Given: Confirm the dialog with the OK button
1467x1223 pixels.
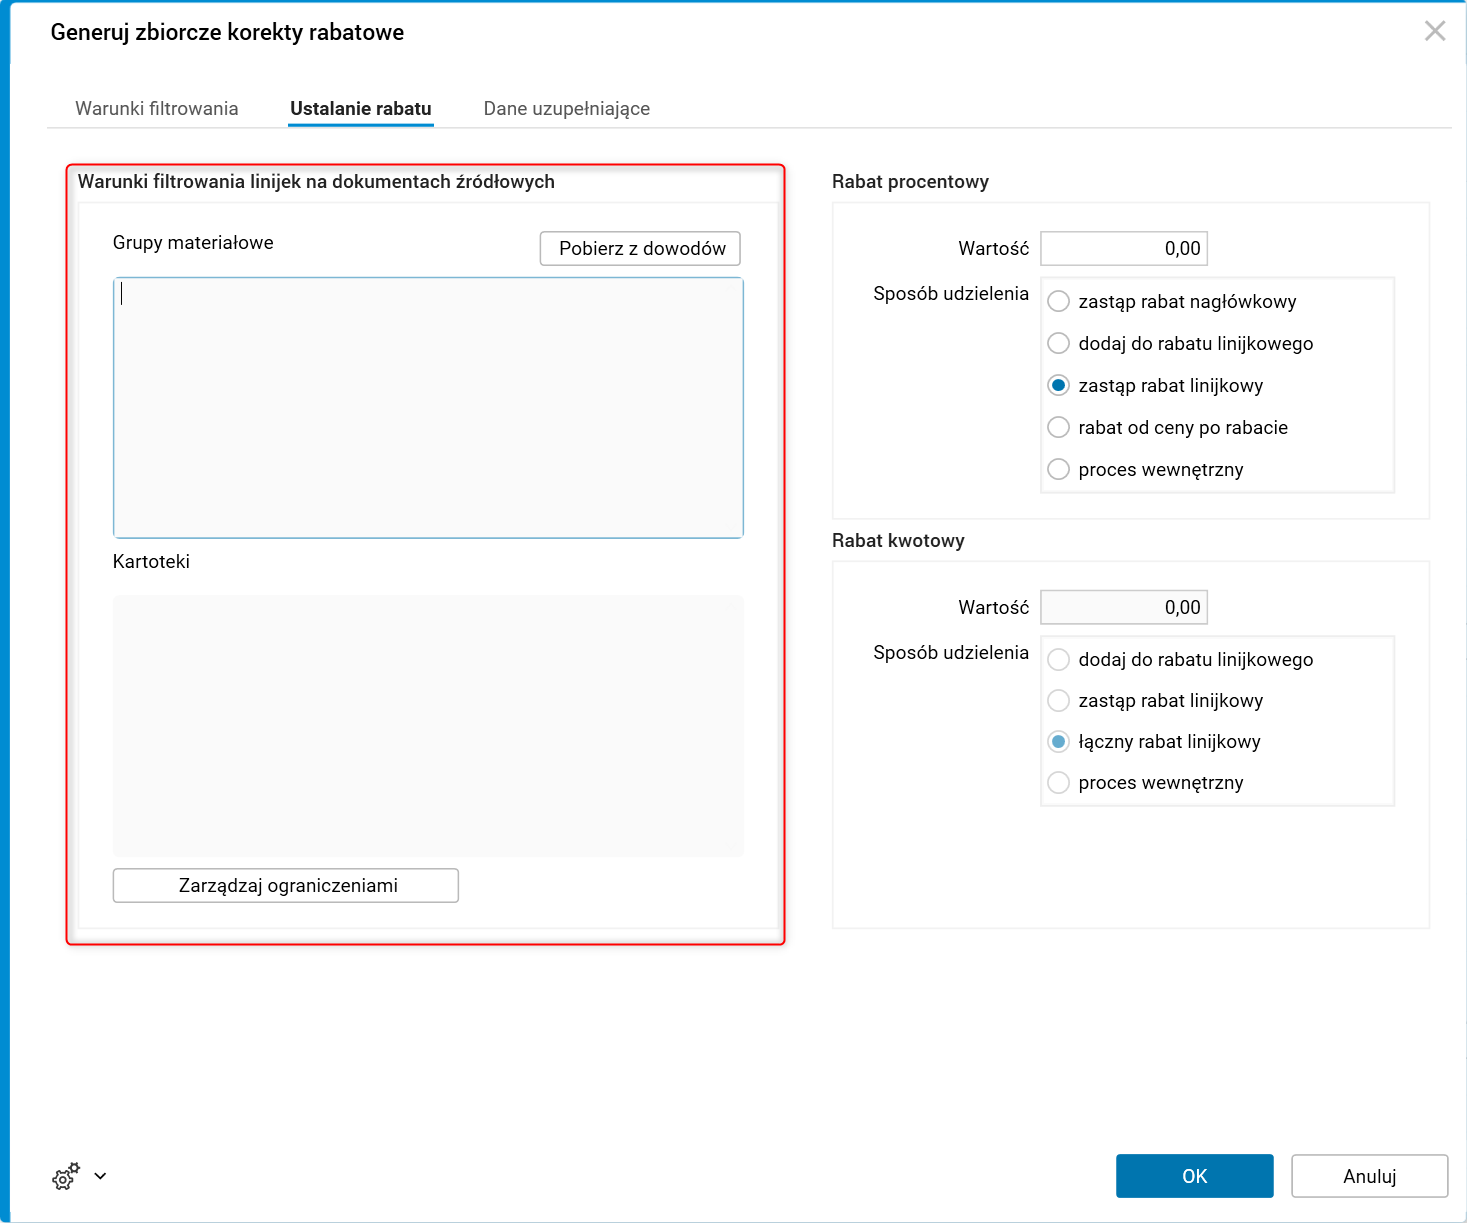Looking at the screenshot, I should coord(1194,1176).
